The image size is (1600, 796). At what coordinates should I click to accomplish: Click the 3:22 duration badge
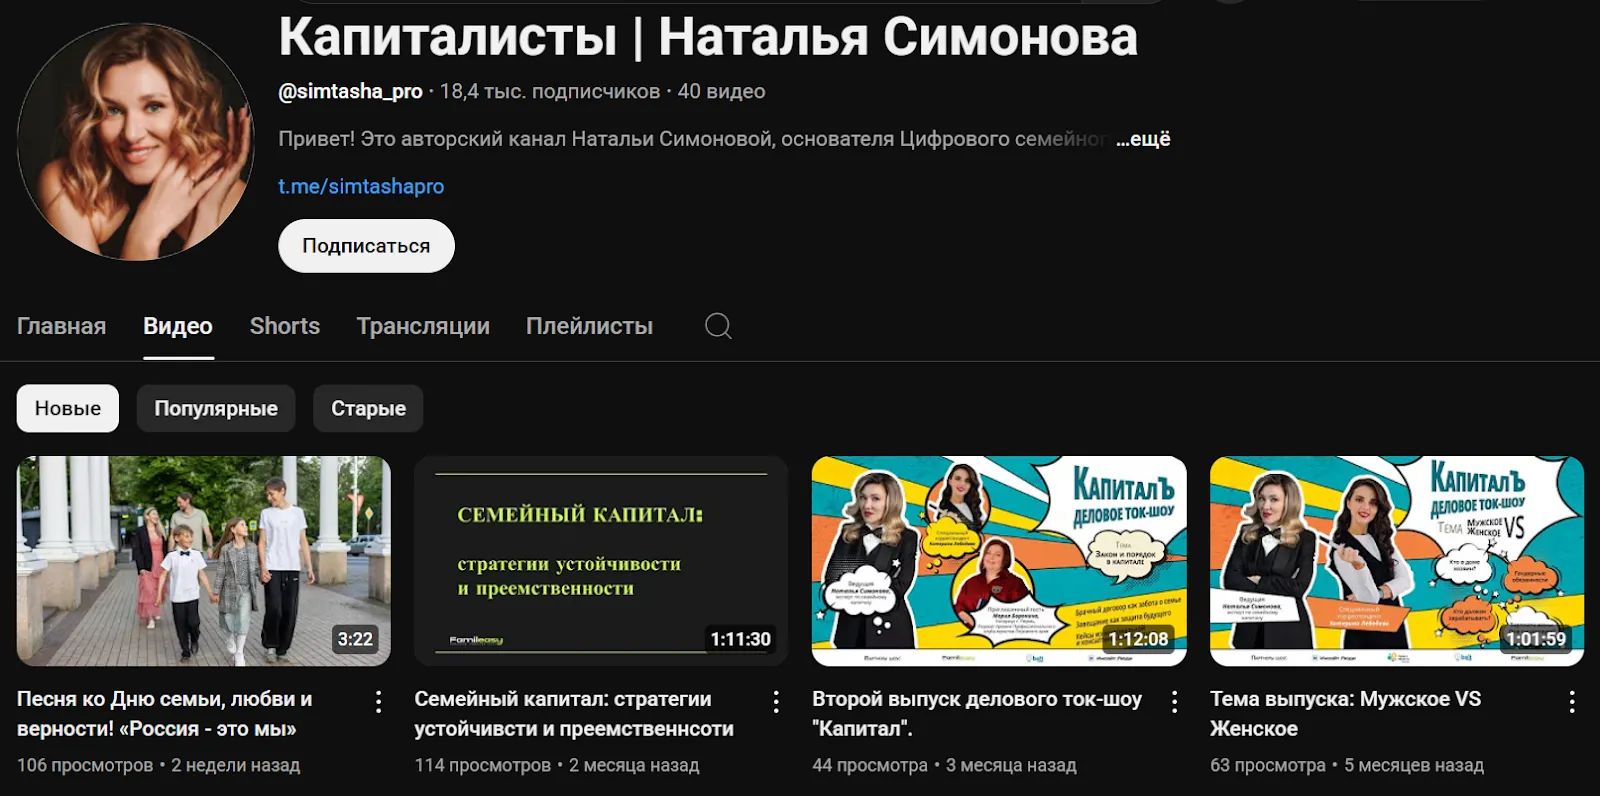pyautogui.click(x=355, y=639)
